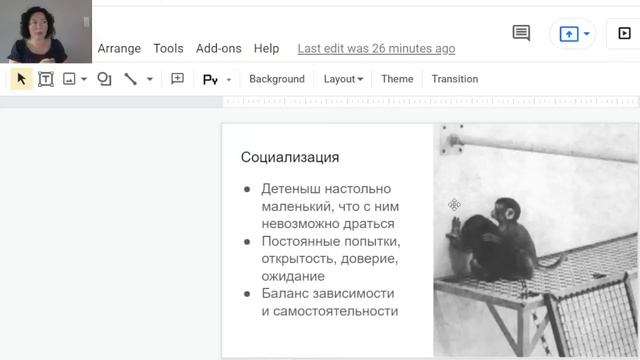640x360 pixels.
Task: Start the slideshow with the play icon
Action: click(x=624, y=33)
